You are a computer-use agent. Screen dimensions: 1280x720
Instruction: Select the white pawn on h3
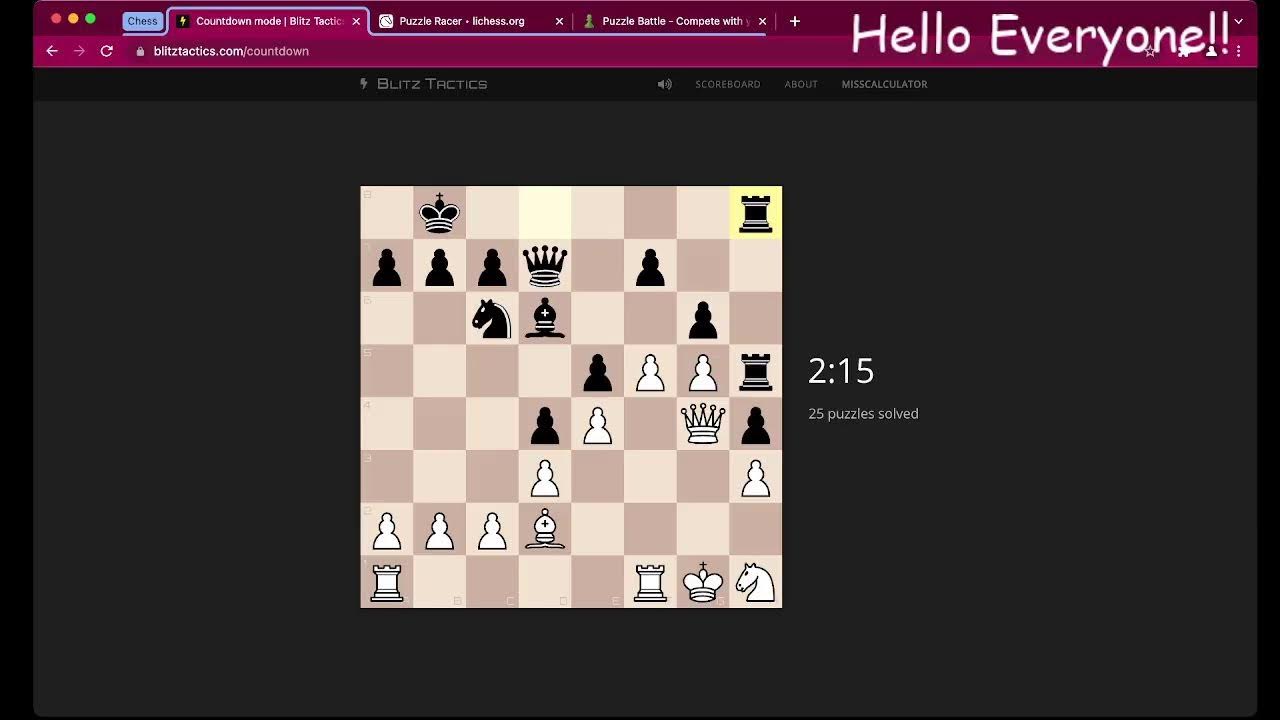coord(755,476)
